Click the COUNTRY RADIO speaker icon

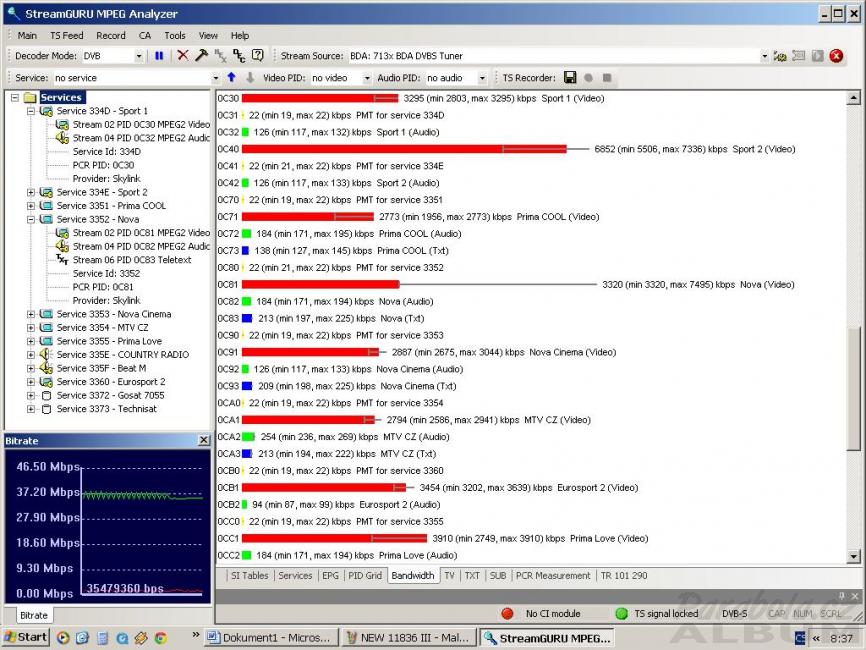(x=46, y=355)
